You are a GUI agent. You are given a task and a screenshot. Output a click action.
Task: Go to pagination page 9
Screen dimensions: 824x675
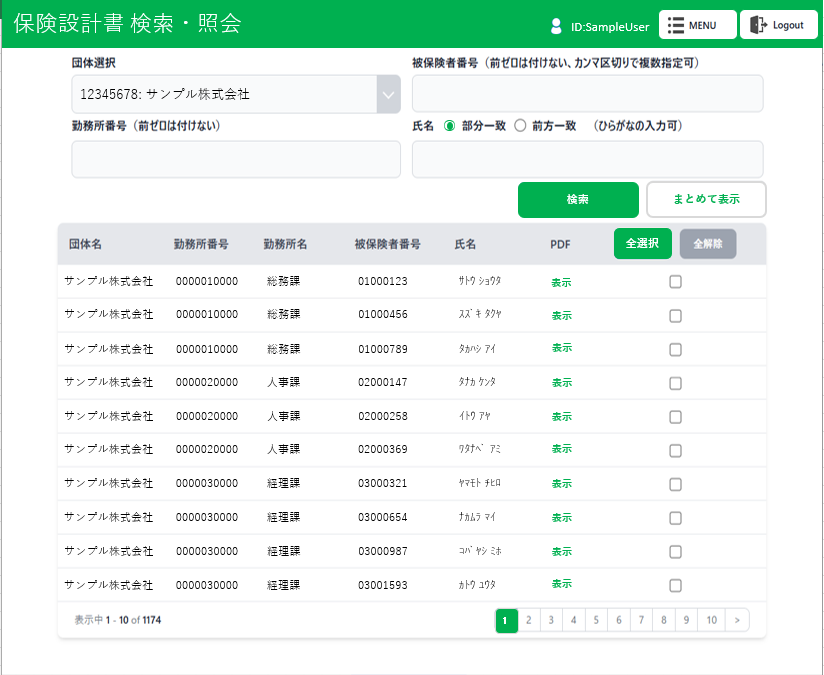pos(686,620)
